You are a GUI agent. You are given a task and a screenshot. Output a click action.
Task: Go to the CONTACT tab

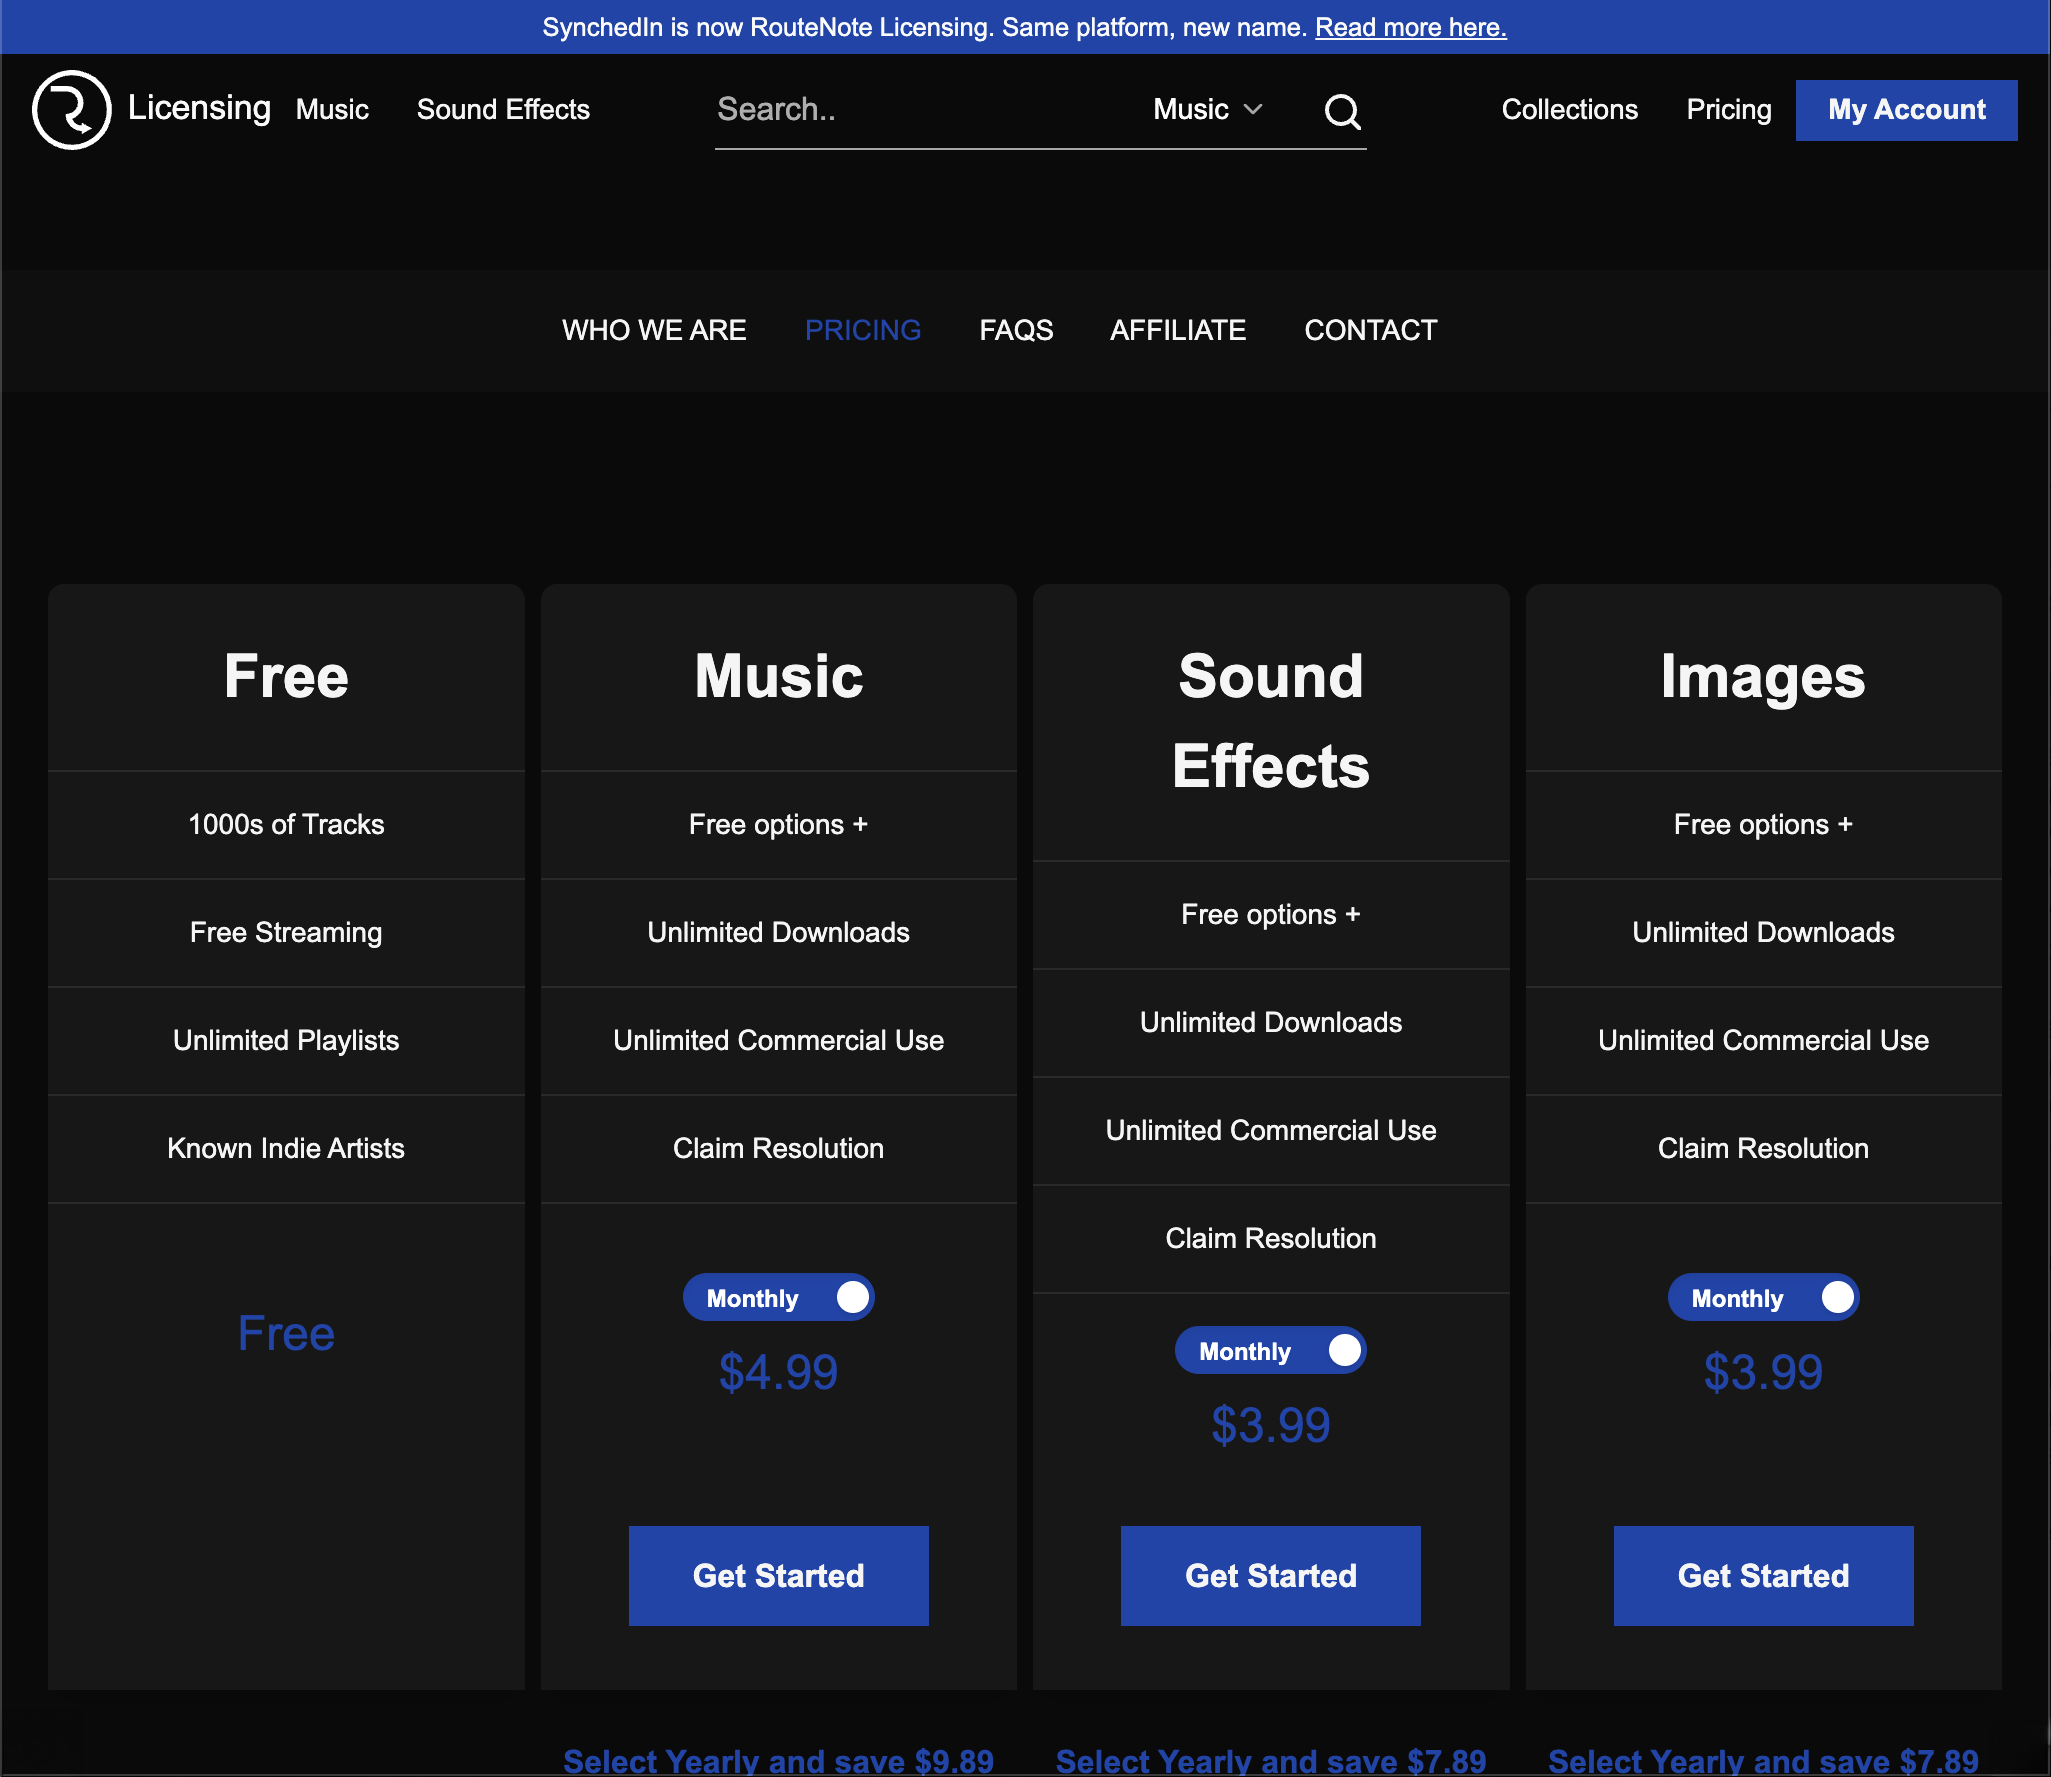click(1370, 330)
